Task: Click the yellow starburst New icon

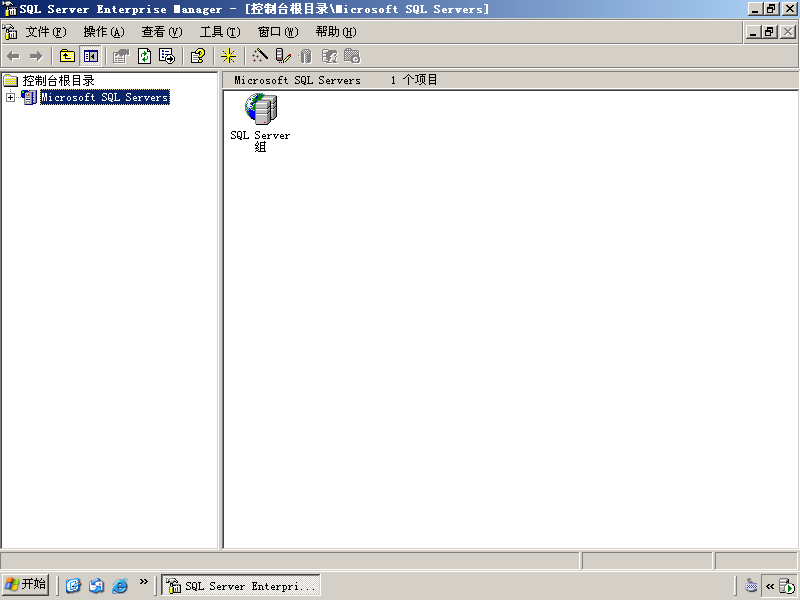Action: (x=229, y=56)
